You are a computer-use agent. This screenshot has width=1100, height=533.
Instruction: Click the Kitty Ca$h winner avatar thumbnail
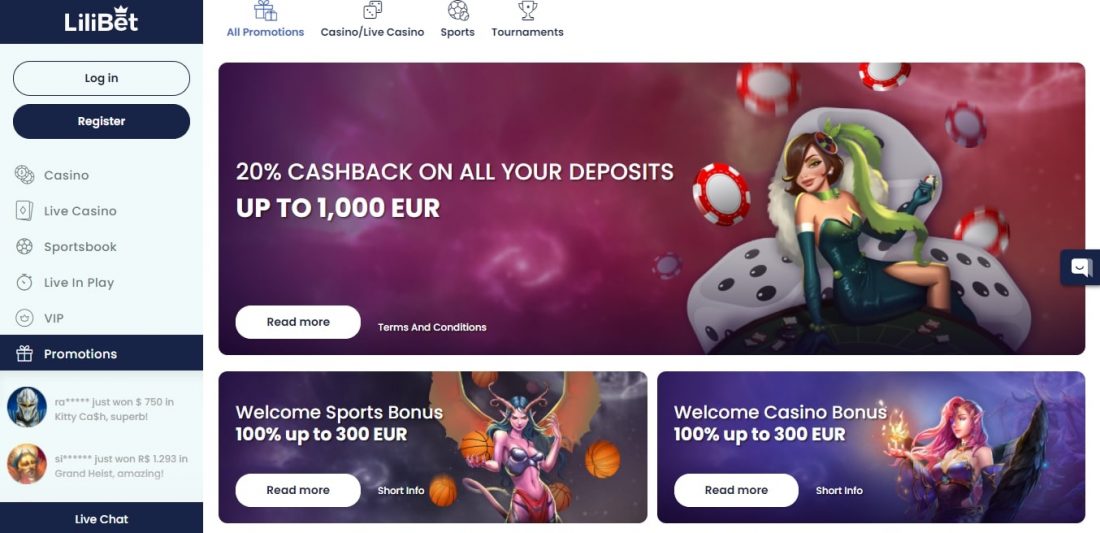click(27, 407)
